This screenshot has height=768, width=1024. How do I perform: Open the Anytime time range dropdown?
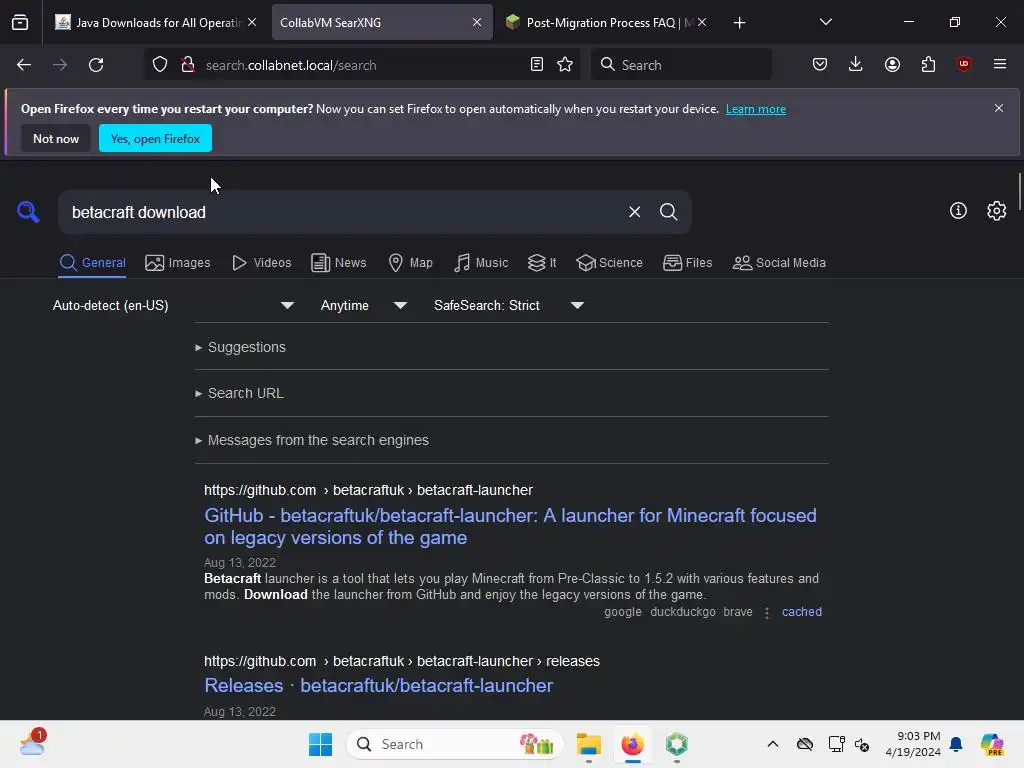pos(363,305)
